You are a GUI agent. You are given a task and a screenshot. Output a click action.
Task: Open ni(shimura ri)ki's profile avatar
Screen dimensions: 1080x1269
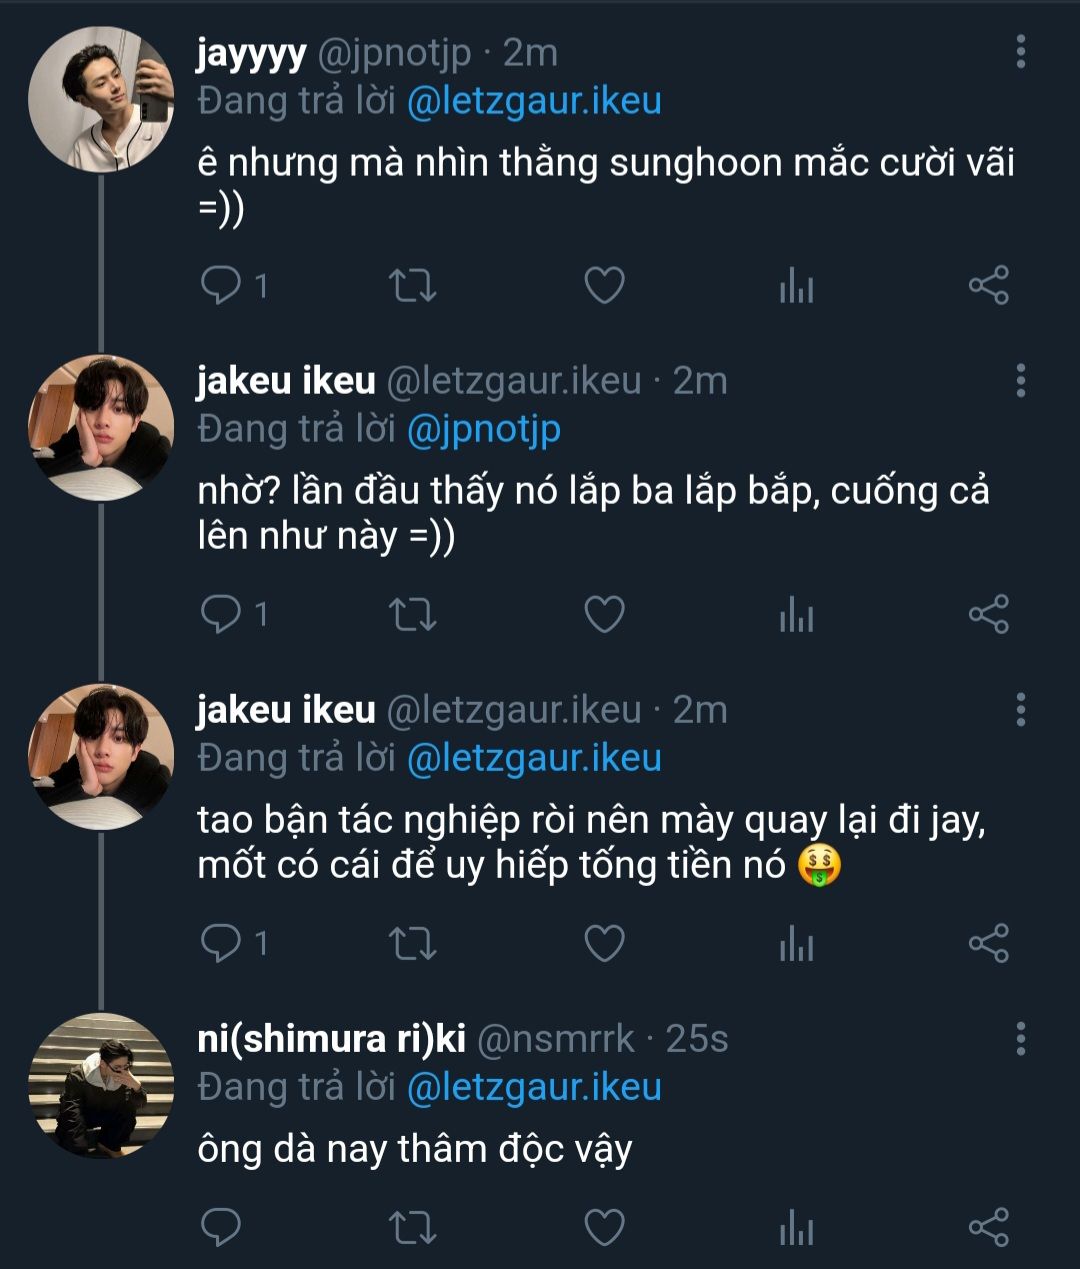(100, 1085)
